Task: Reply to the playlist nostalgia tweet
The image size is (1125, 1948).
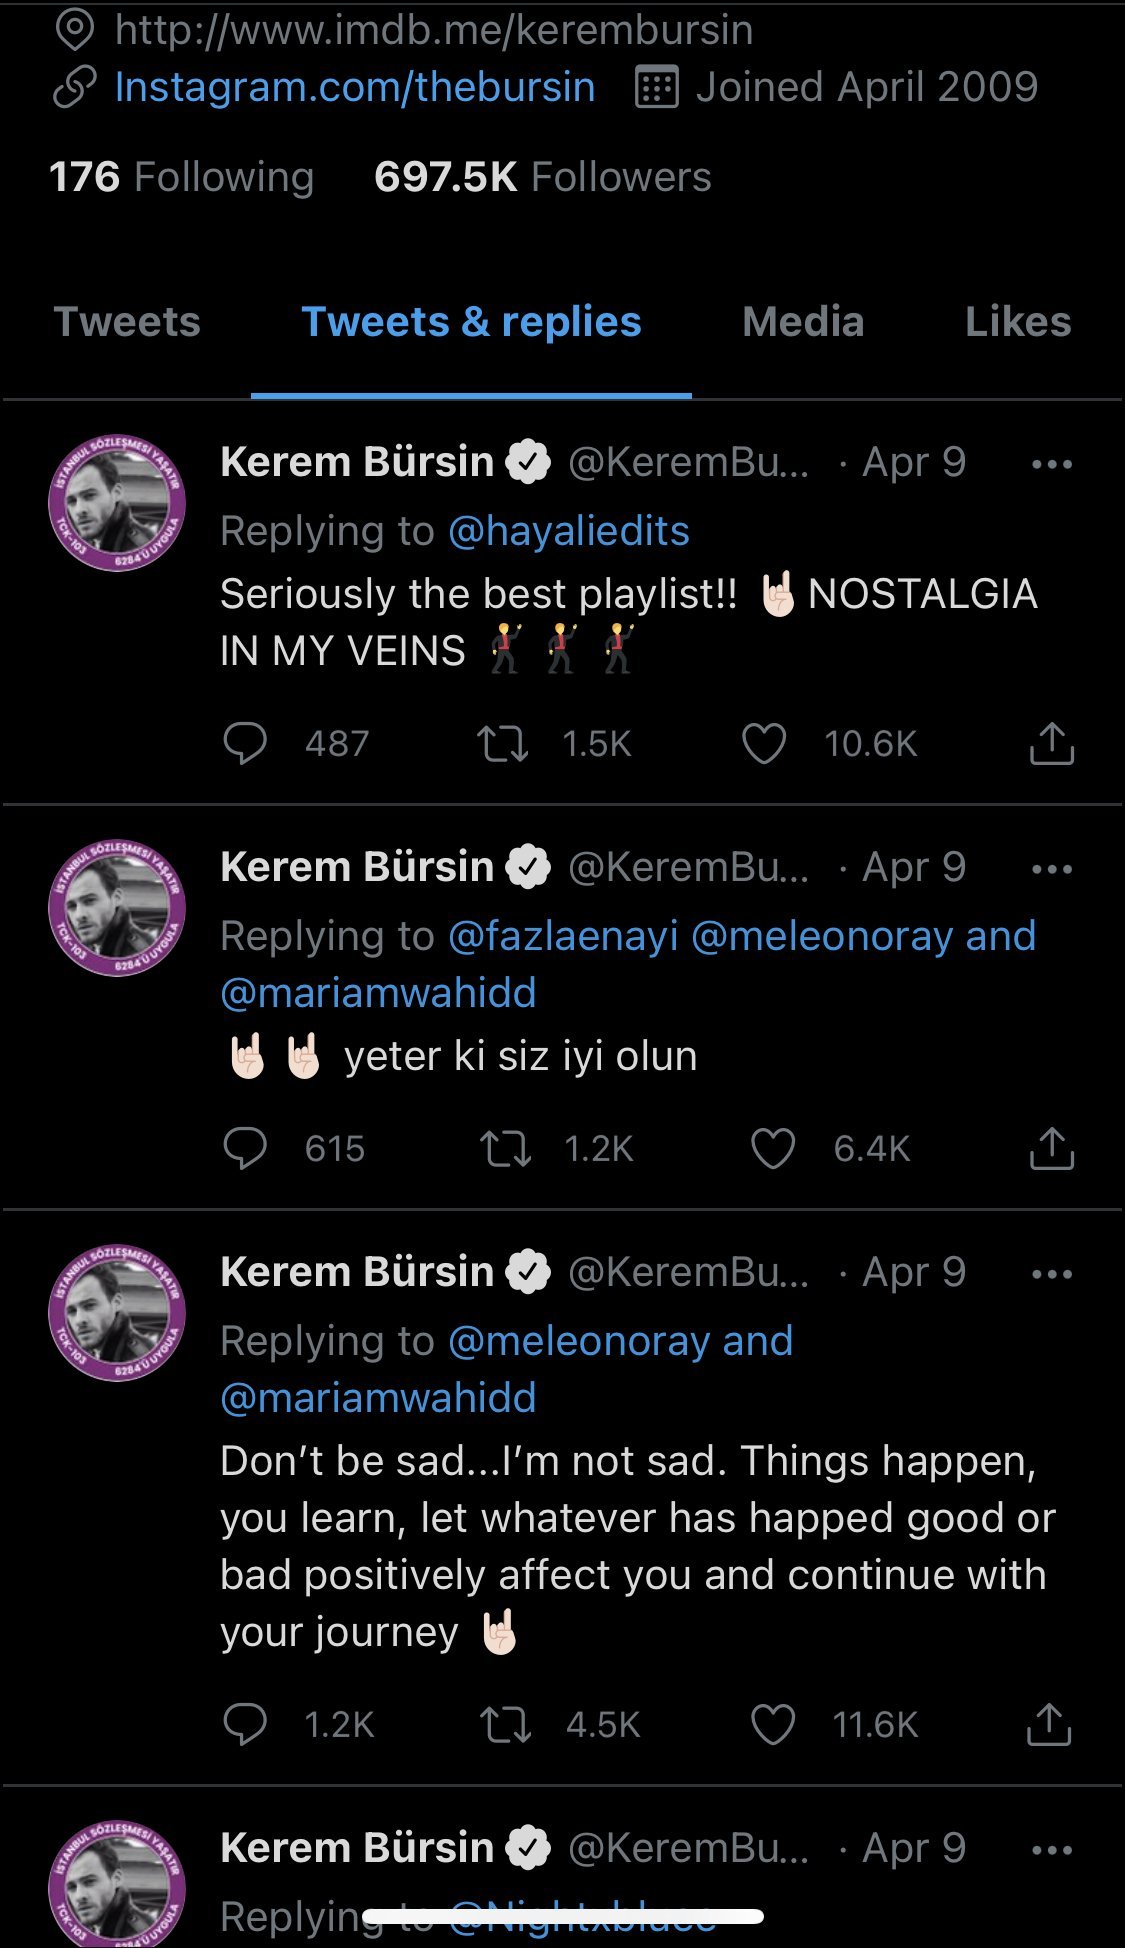Action: (245, 744)
